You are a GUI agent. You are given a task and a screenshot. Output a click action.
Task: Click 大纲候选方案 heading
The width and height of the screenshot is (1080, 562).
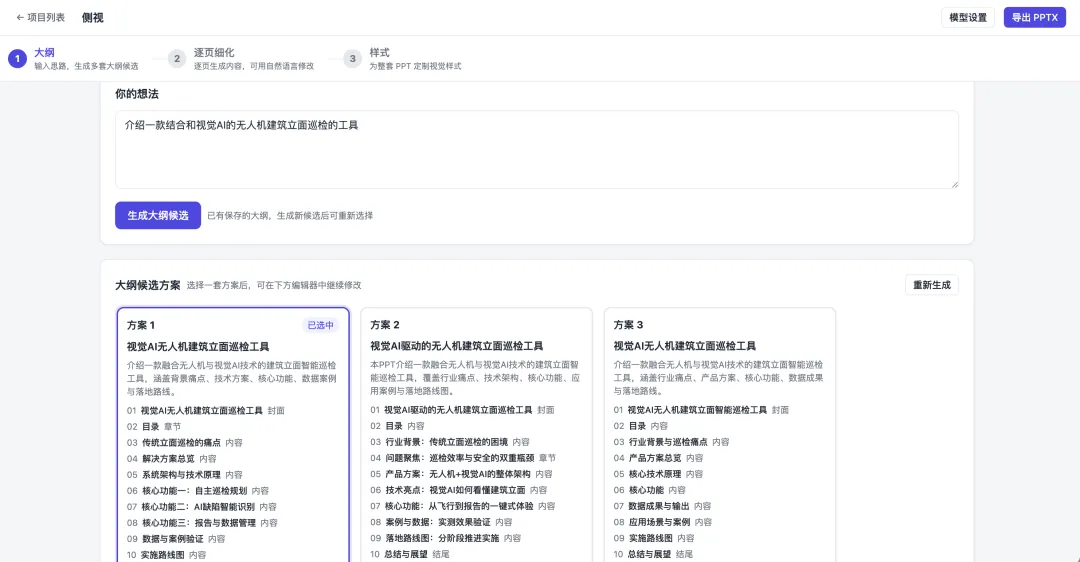click(147, 285)
